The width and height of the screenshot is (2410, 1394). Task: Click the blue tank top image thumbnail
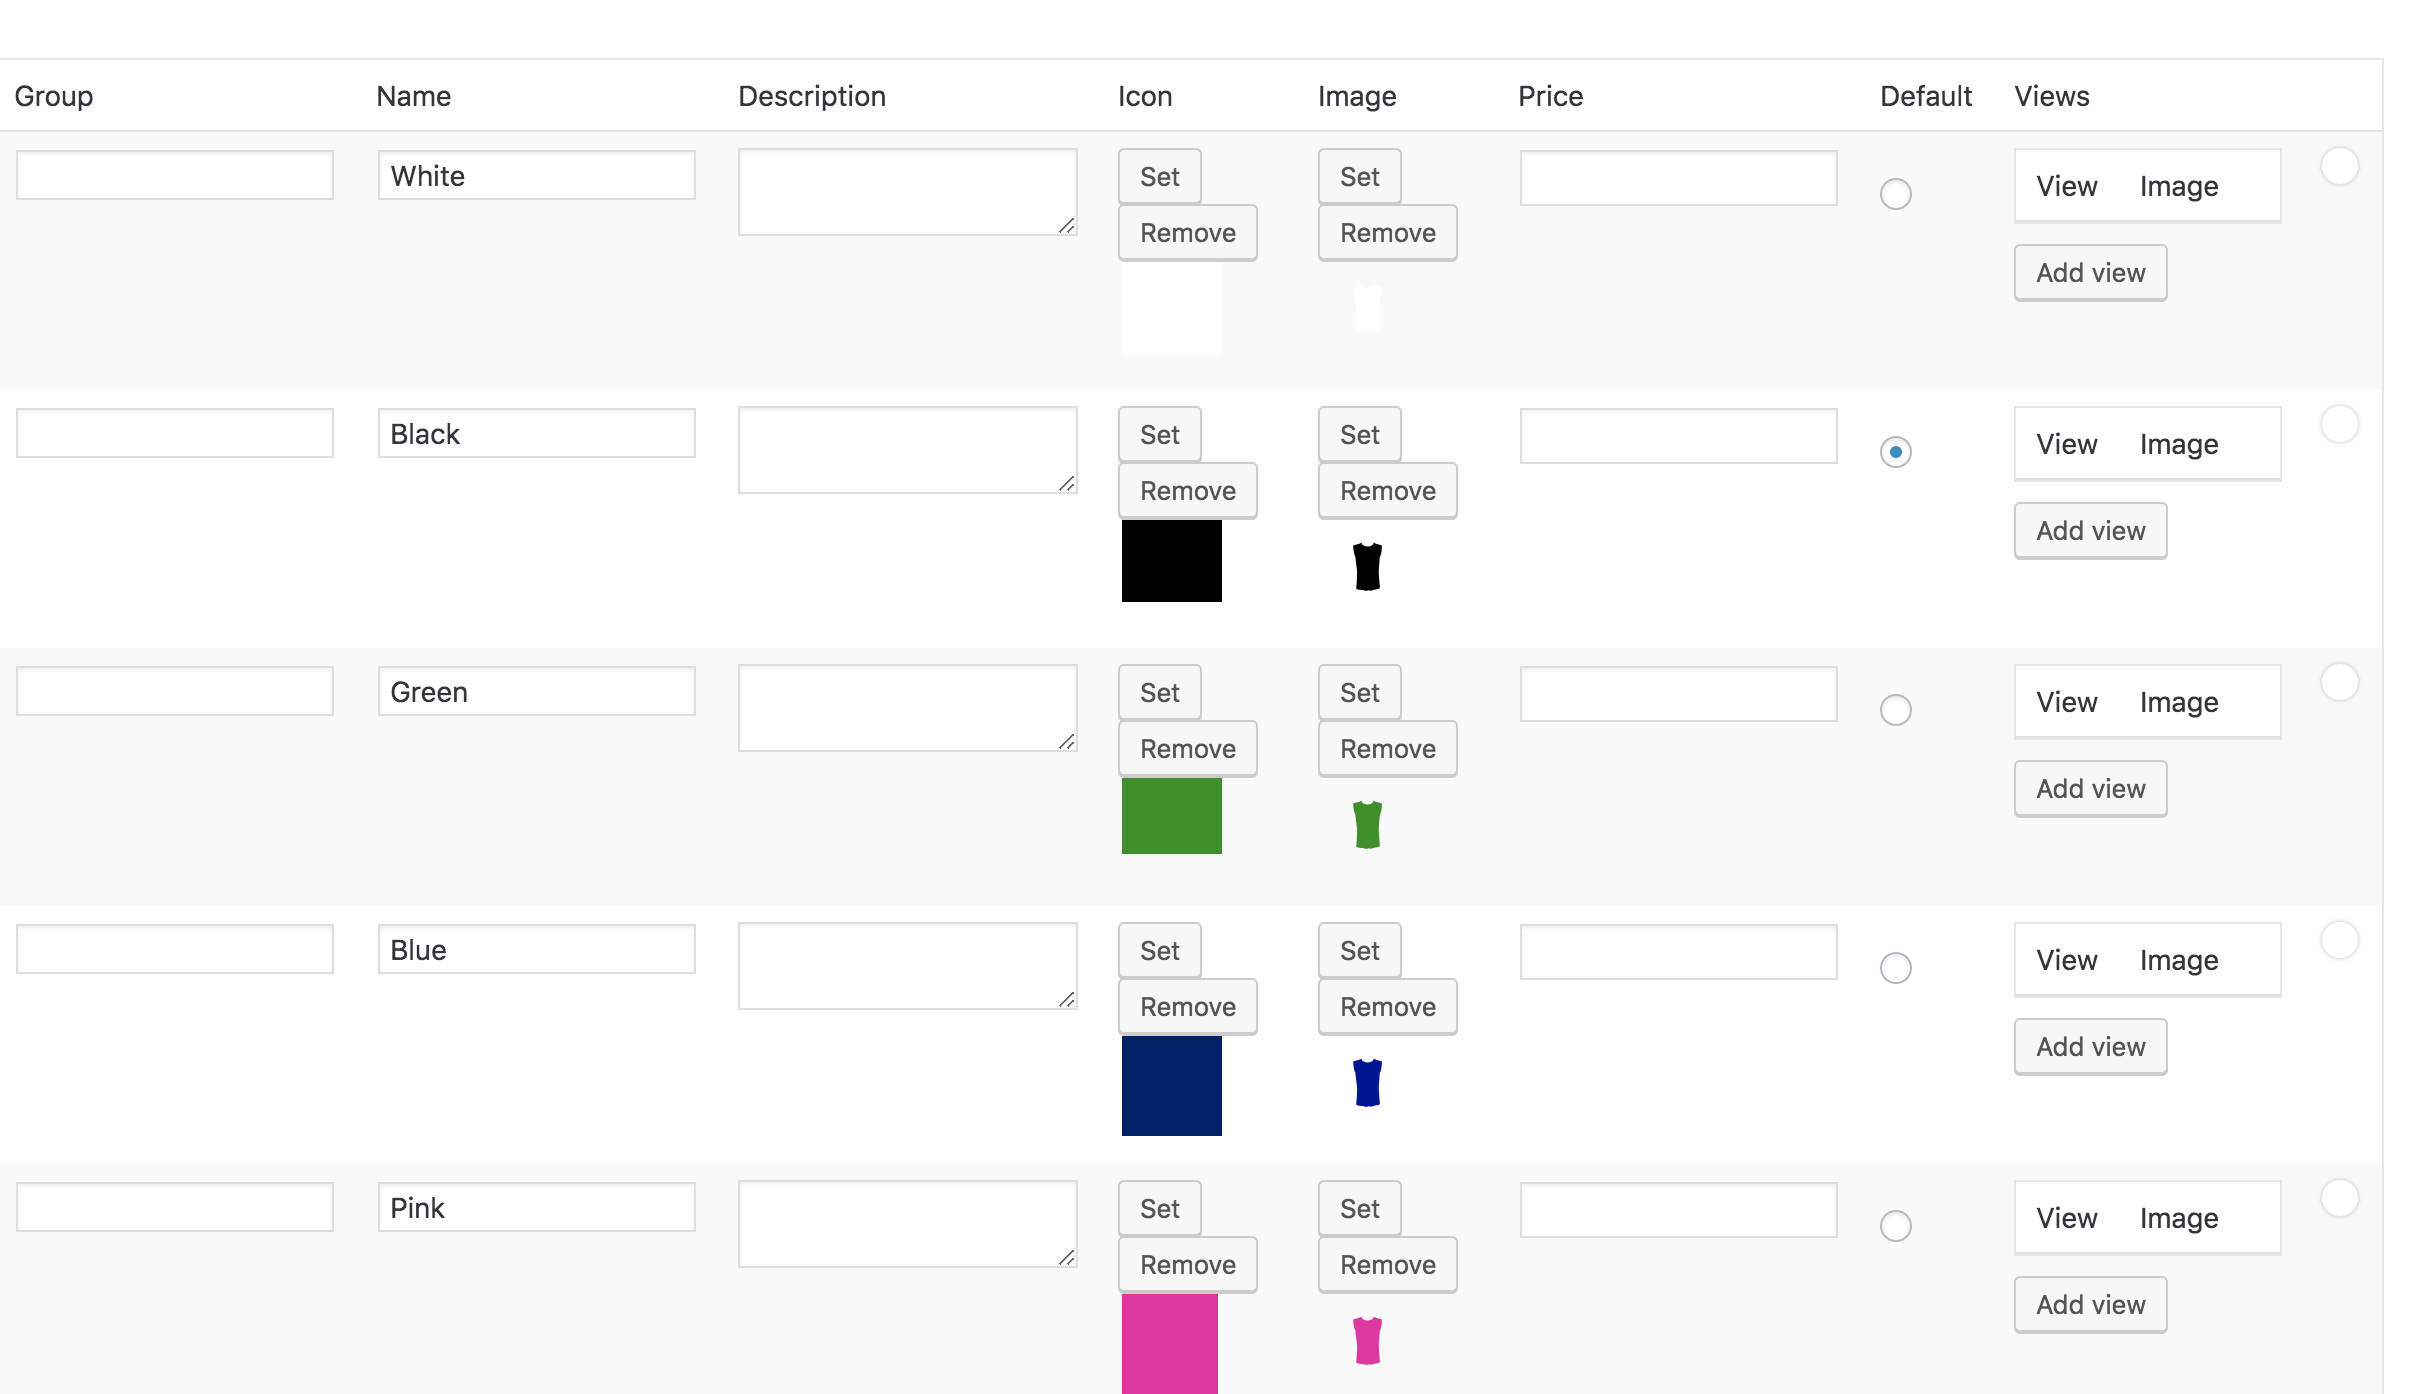pyautogui.click(x=1367, y=1083)
